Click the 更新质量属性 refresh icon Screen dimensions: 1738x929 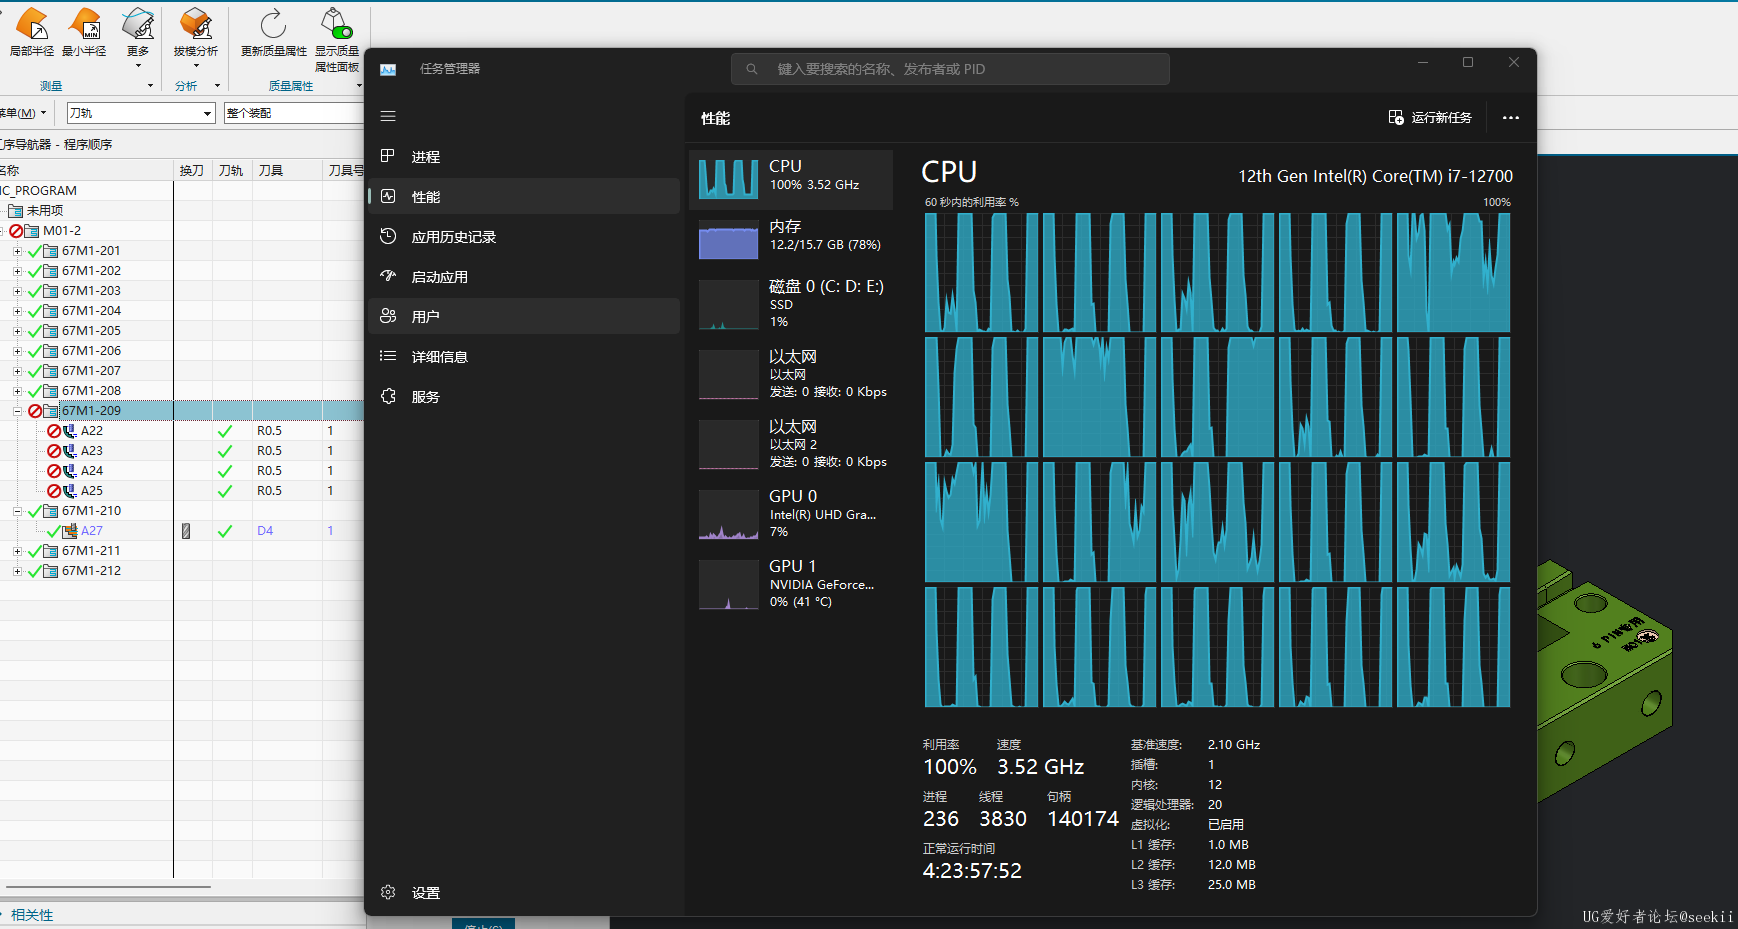pos(273,24)
